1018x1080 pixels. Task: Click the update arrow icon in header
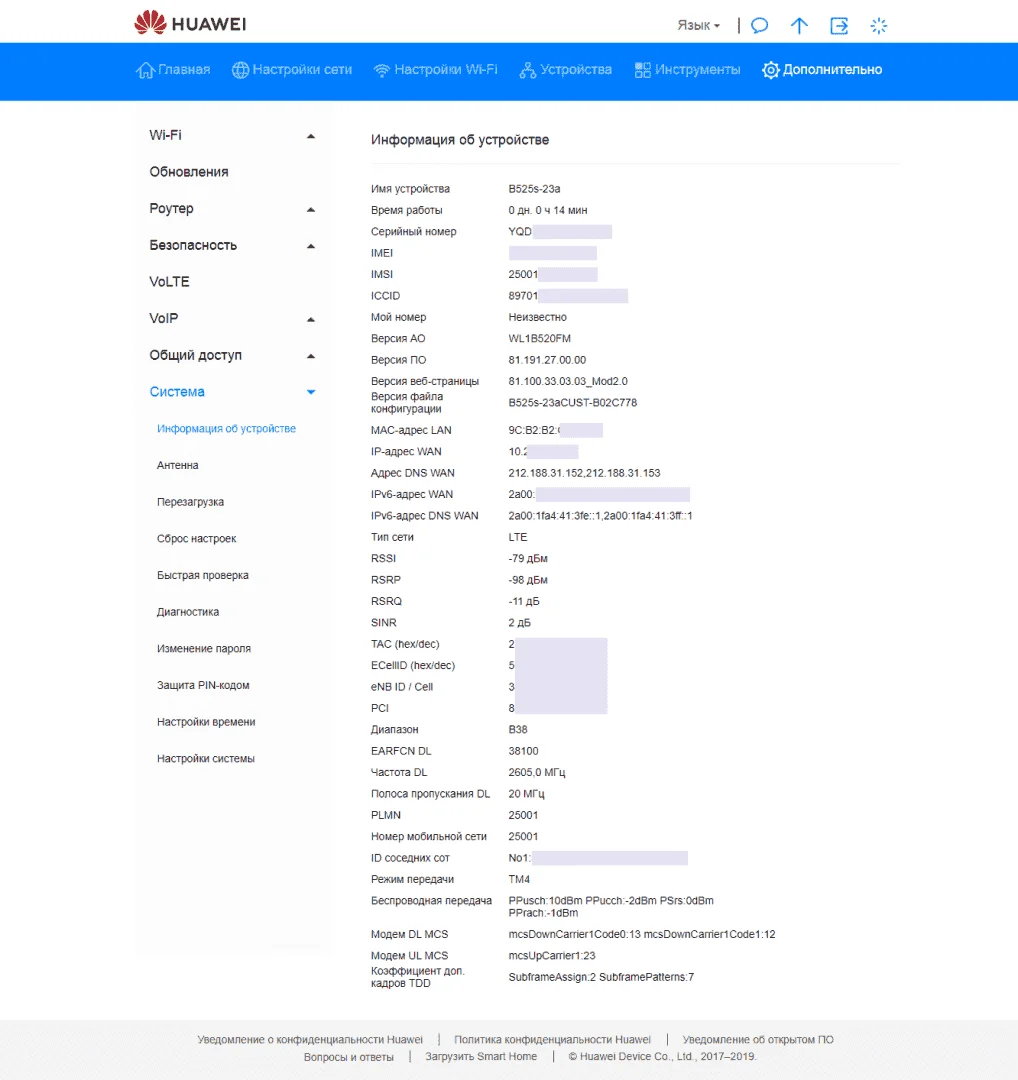point(799,26)
